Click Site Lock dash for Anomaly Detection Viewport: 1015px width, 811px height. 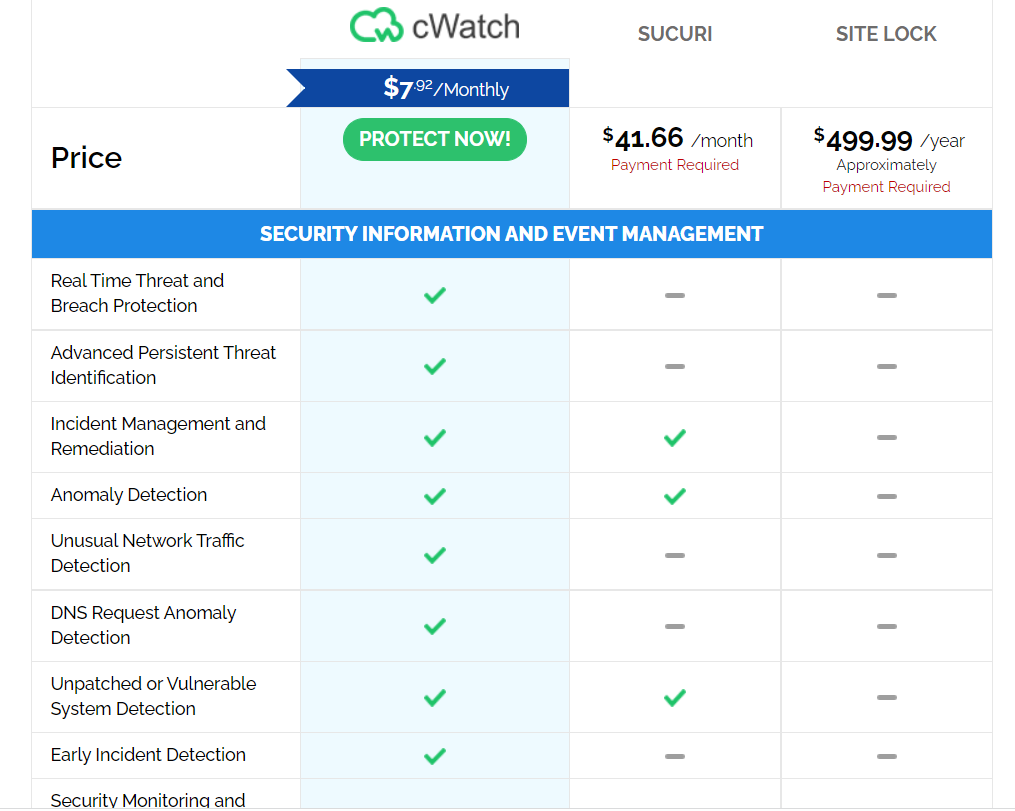[x=886, y=496]
